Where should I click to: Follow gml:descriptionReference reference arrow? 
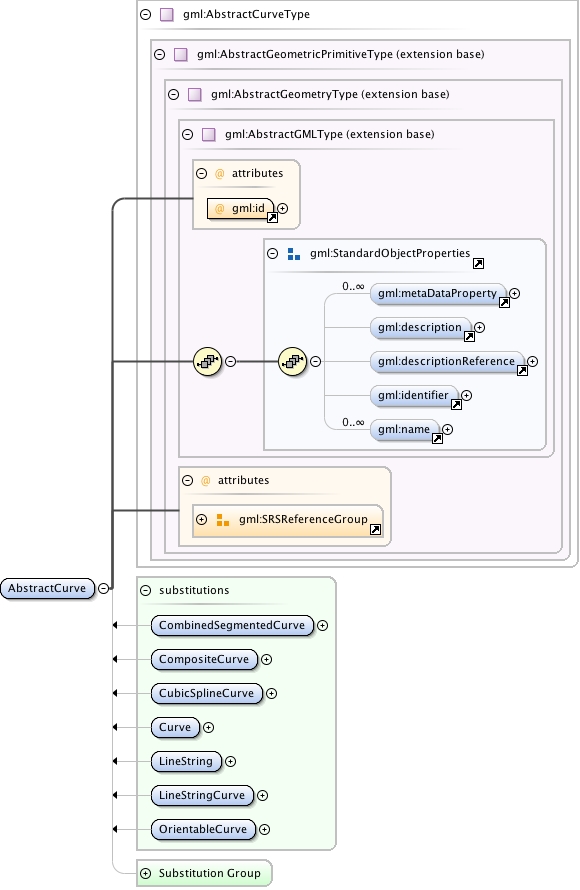[x=522, y=371]
